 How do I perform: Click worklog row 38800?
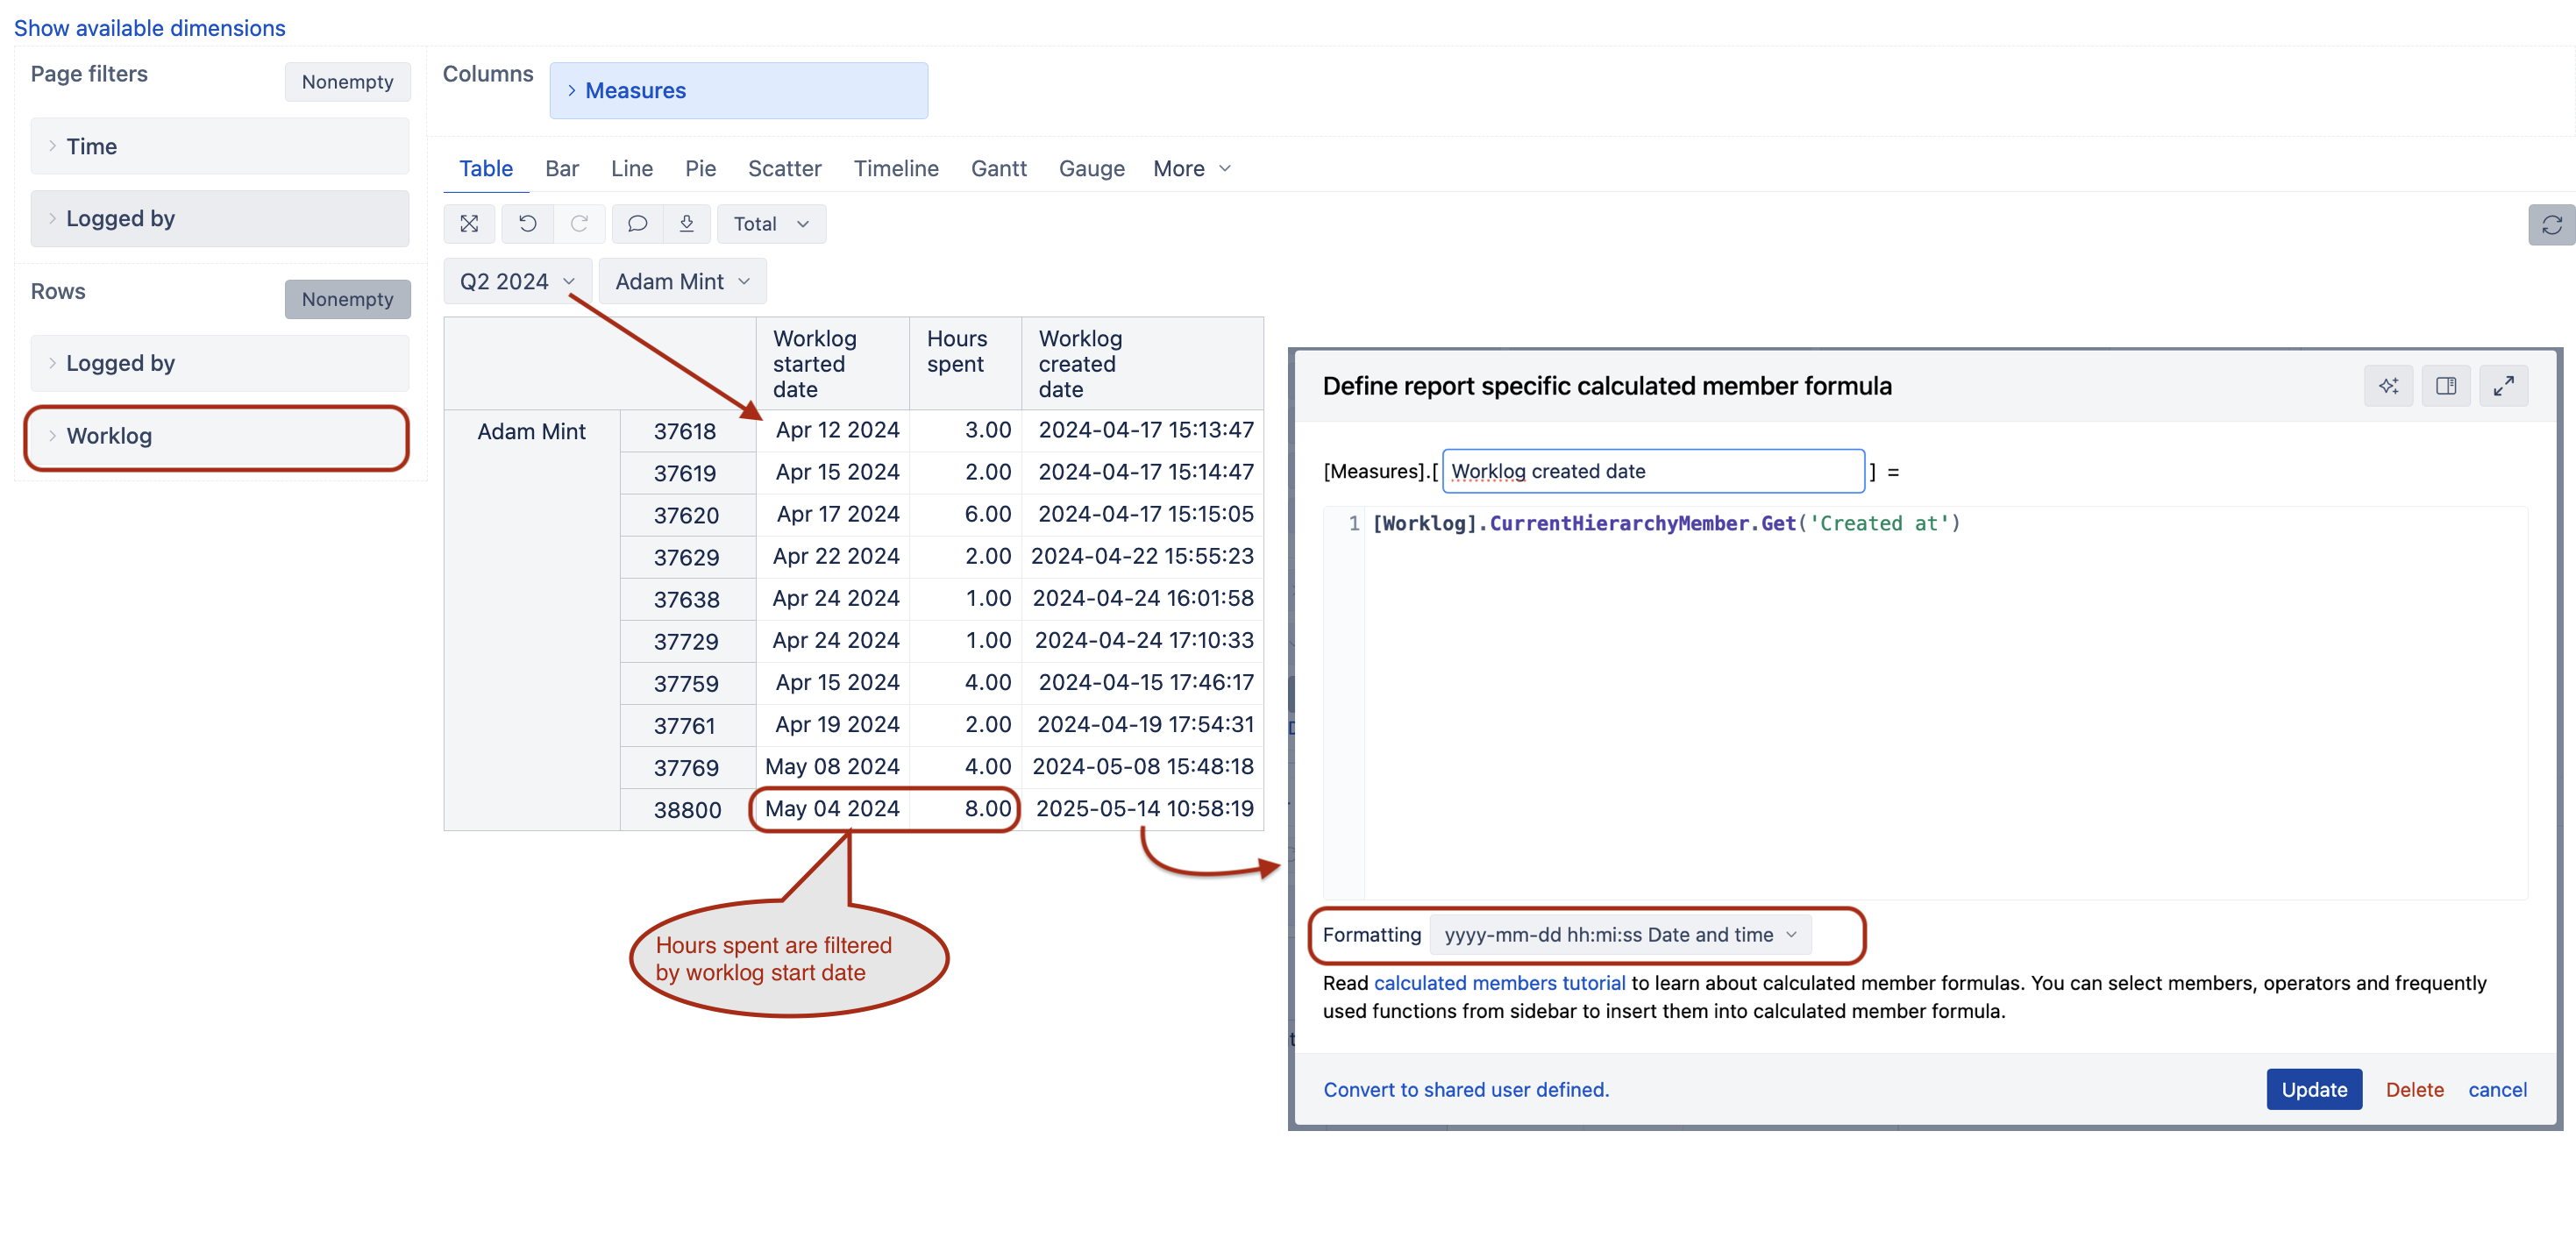(687, 810)
